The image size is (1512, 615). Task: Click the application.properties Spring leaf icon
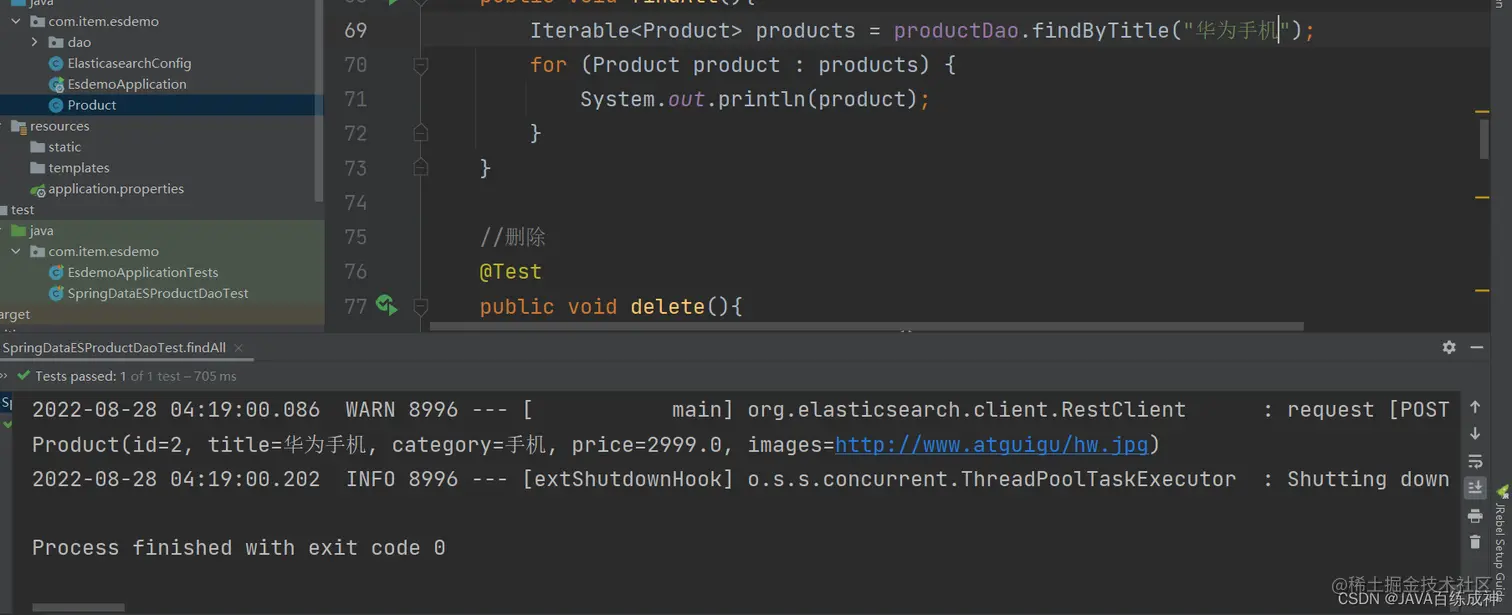coord(38,189)
